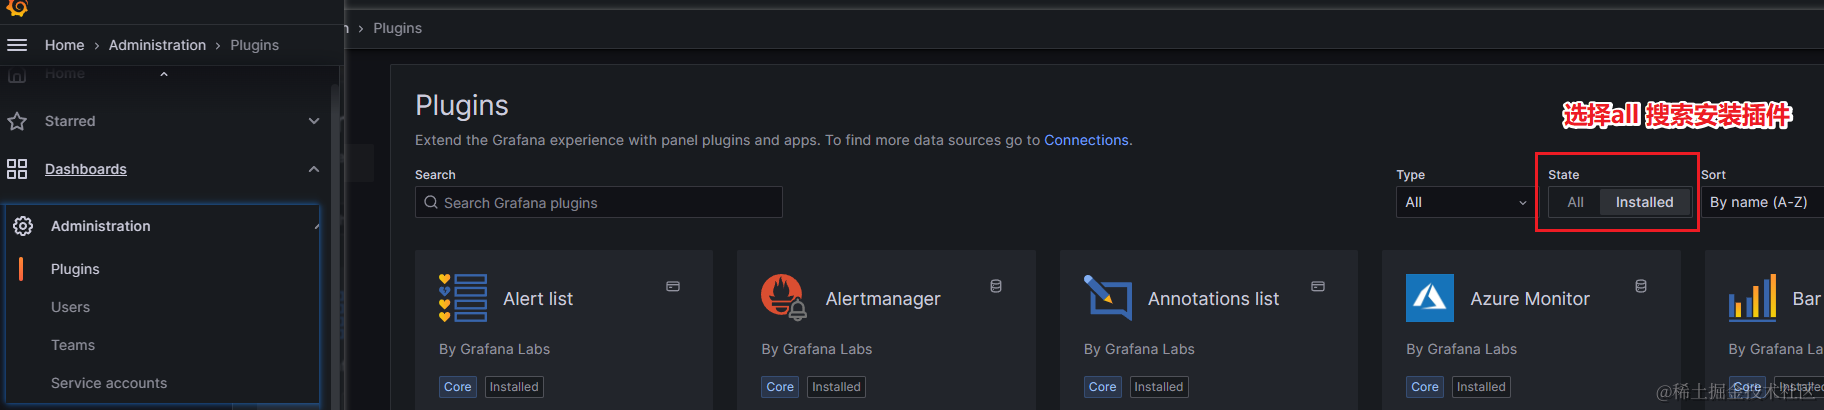Open Plugins in Administration menu

point(75,269)
